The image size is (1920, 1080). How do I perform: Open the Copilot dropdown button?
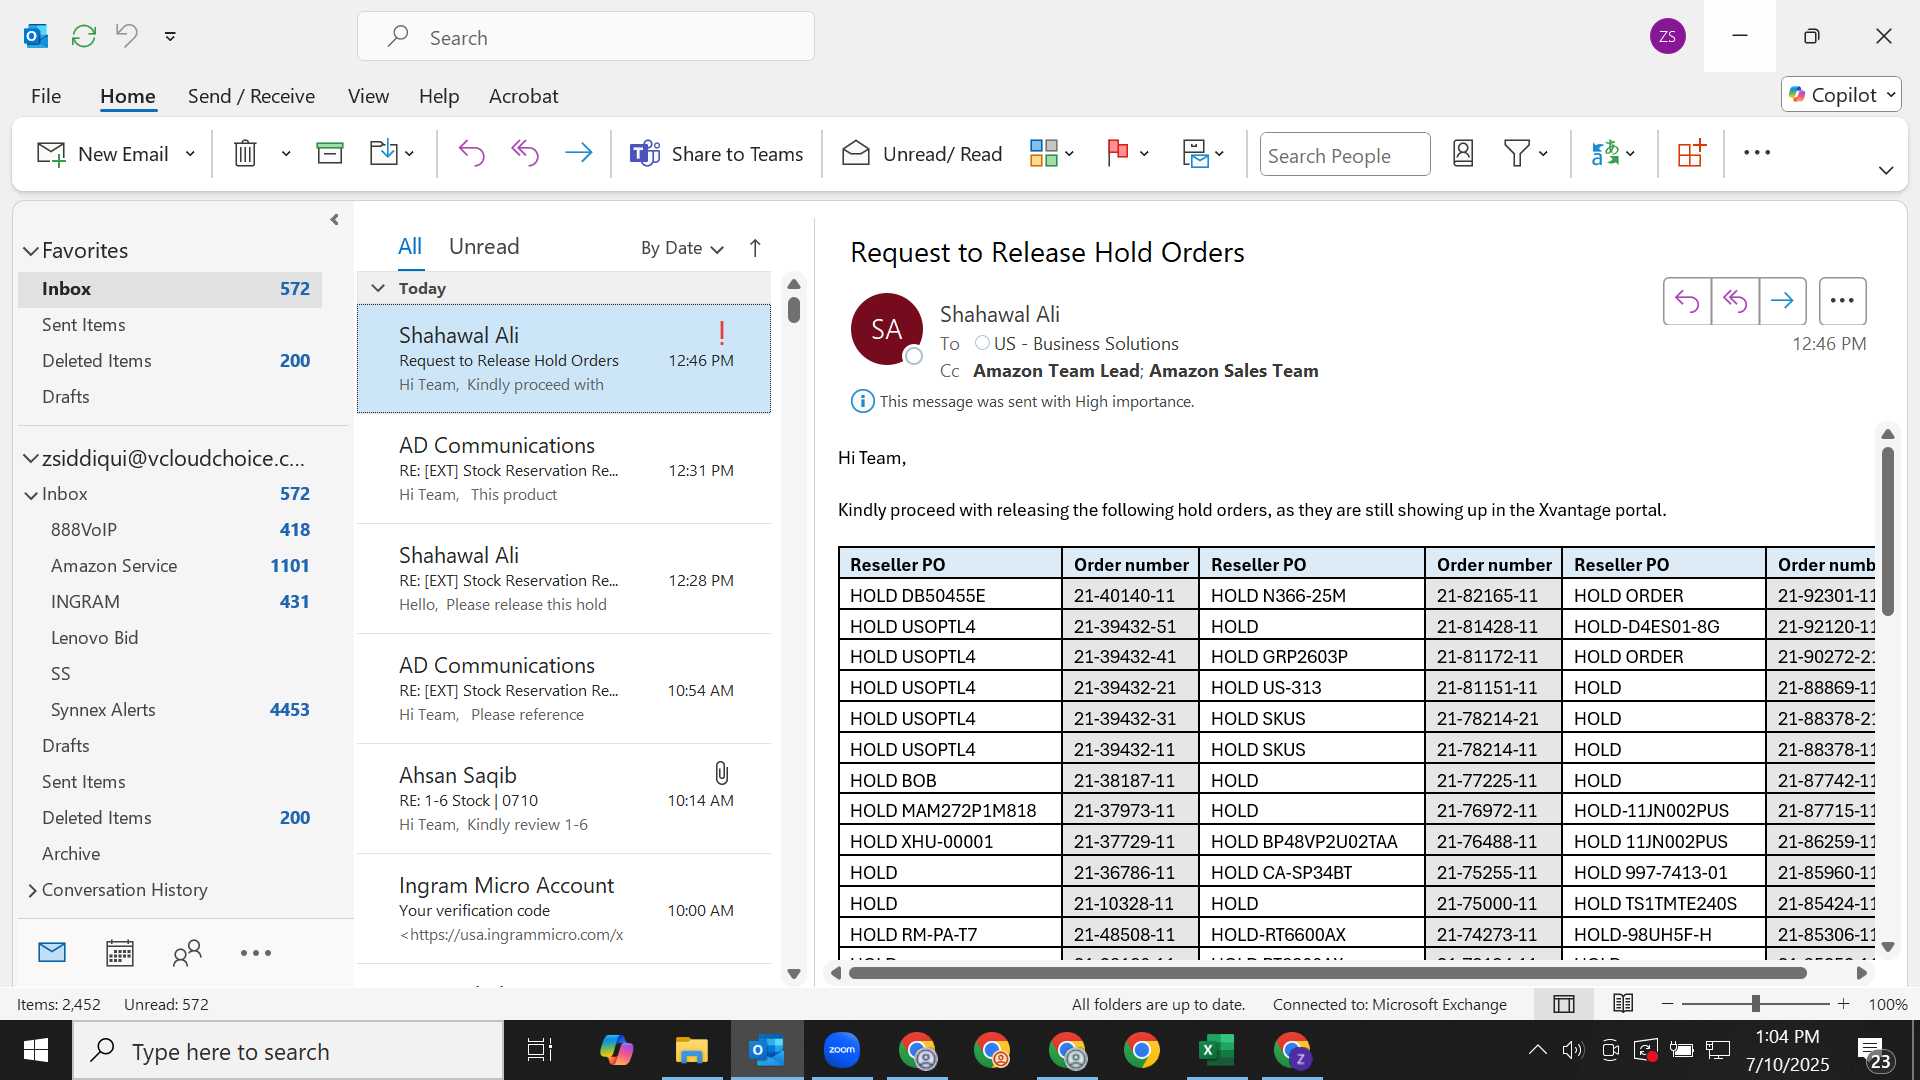pos(1841,95)
